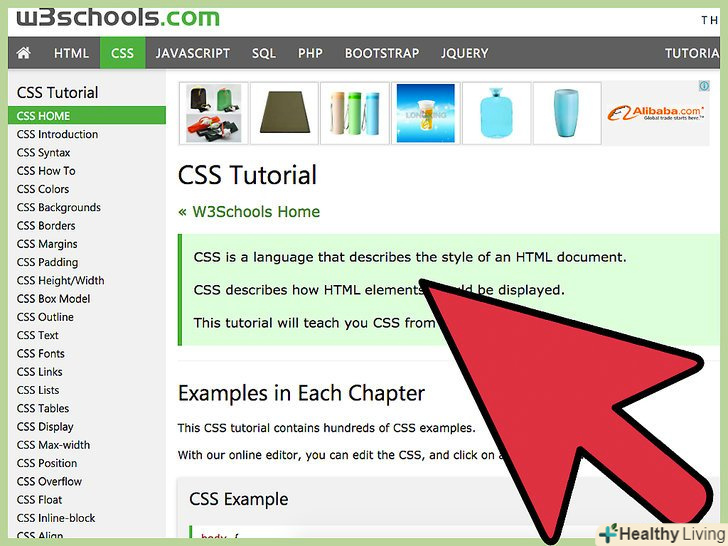Open CSS Inline-block chapter
The width and height of the screenshot is (728, 546).
pyautogui.click(x=56, y=518)
